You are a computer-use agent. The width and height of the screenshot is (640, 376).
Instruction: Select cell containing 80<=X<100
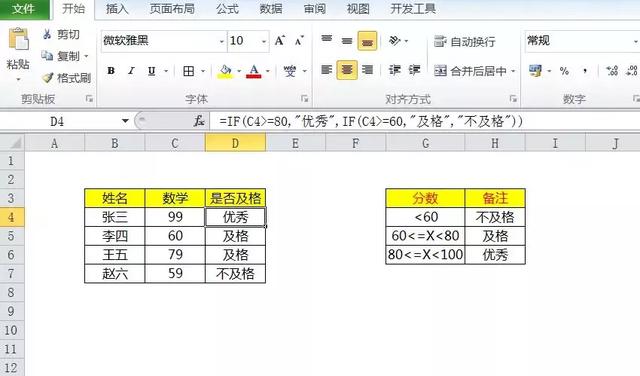click(425, 254)
